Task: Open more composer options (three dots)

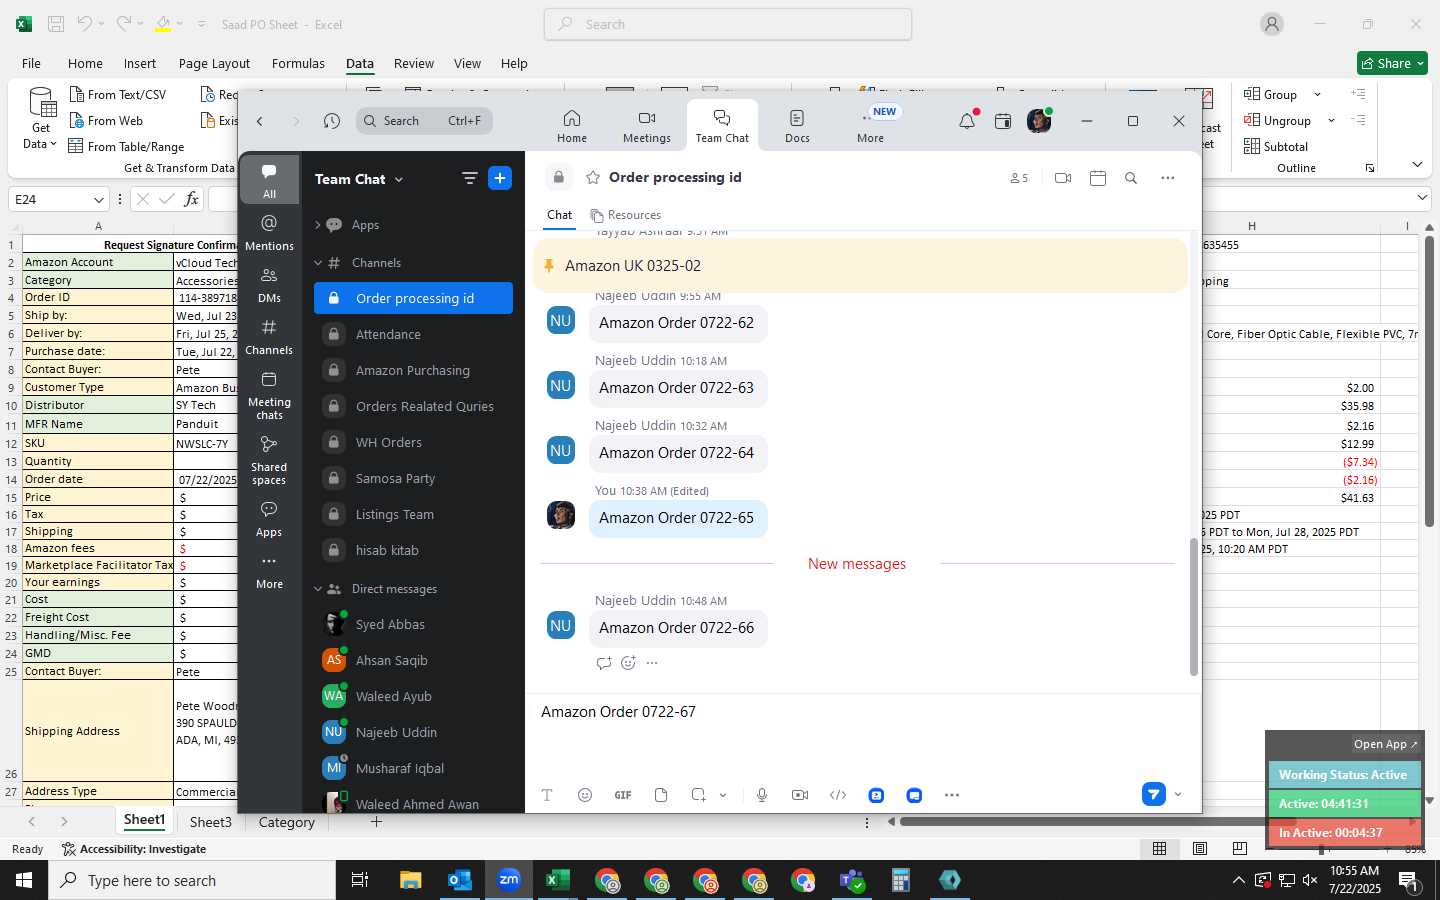Action: pyautogui.click(x=952, y=795)
